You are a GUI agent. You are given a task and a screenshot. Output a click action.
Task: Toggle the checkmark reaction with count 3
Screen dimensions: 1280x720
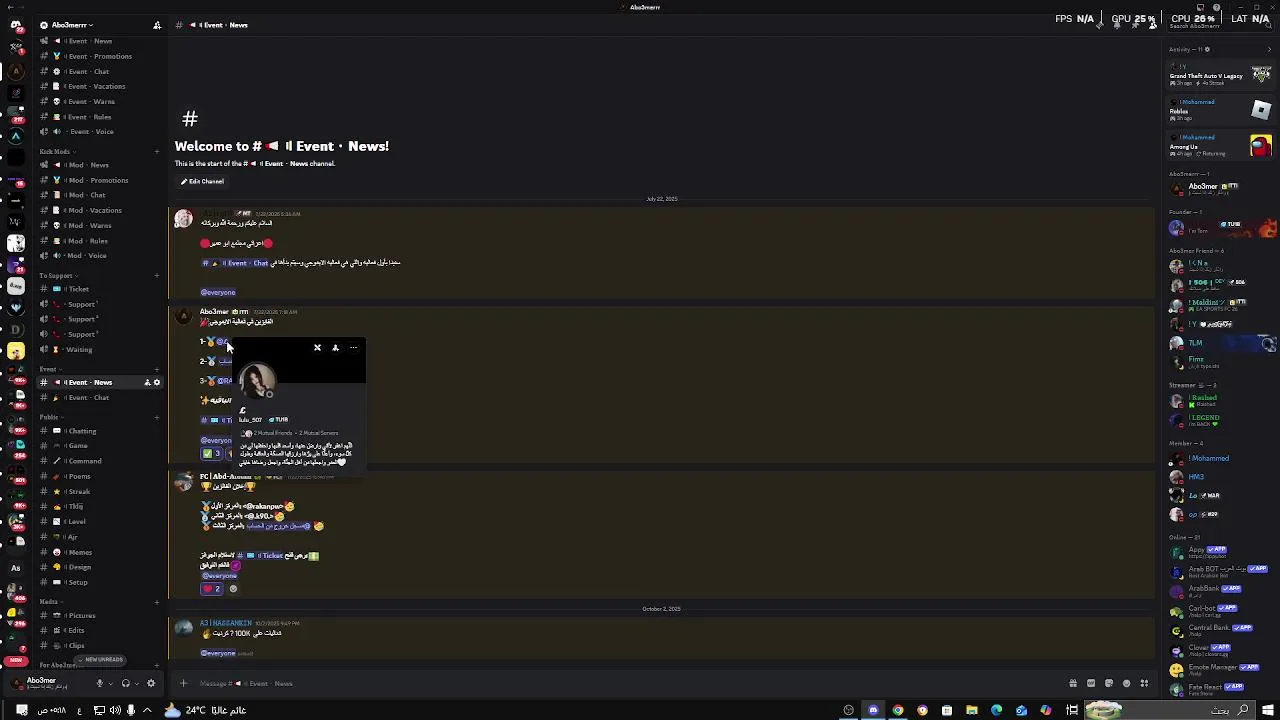click(212, 453)
